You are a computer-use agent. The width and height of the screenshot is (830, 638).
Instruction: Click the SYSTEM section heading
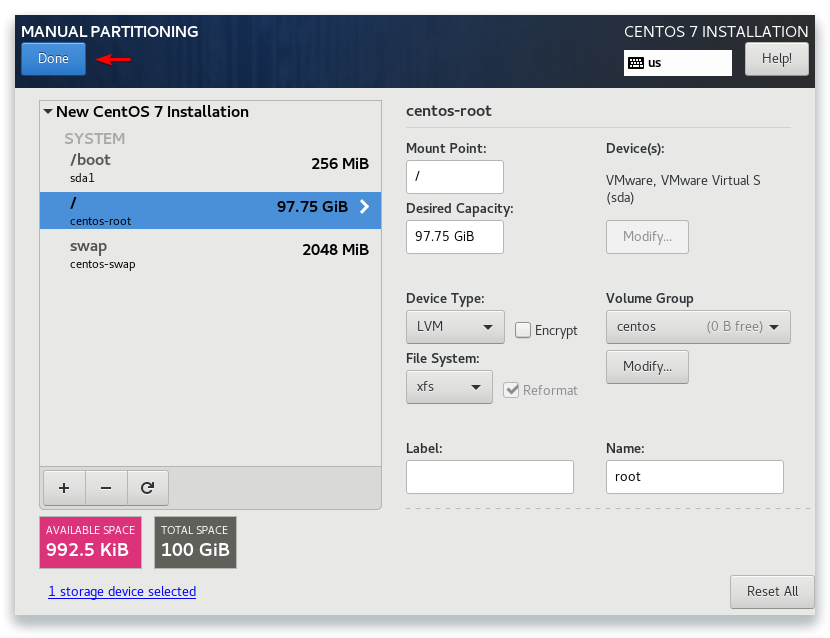pos(95,139)
